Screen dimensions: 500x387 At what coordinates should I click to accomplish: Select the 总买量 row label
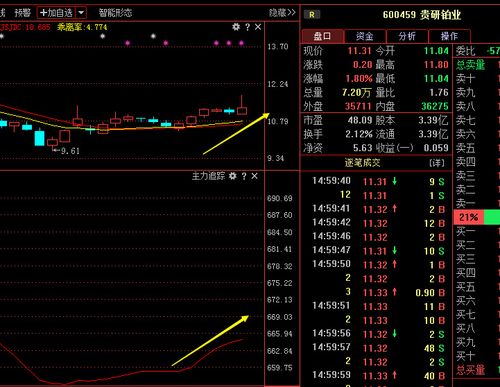470,370
